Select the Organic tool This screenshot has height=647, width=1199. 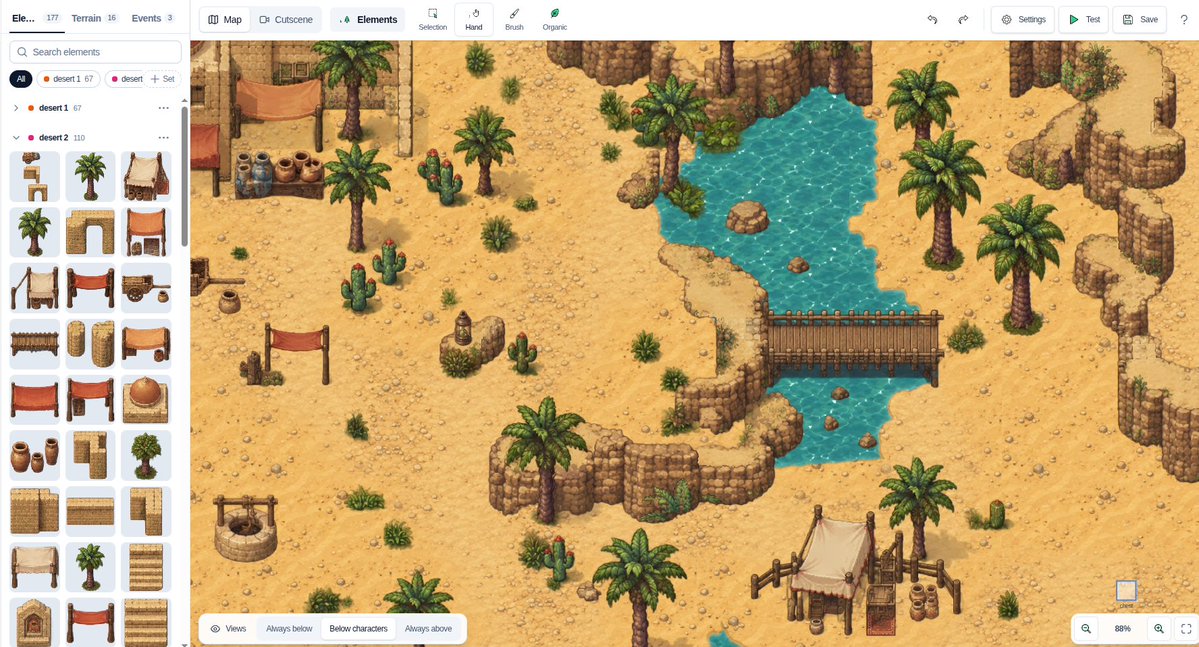coord(554,19)
